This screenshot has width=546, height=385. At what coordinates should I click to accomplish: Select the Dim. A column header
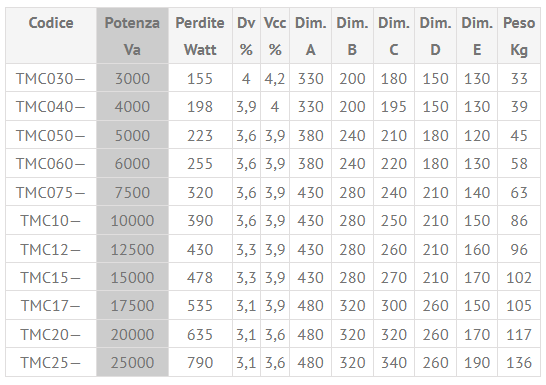pyautogui.click(x=311, y=36)
